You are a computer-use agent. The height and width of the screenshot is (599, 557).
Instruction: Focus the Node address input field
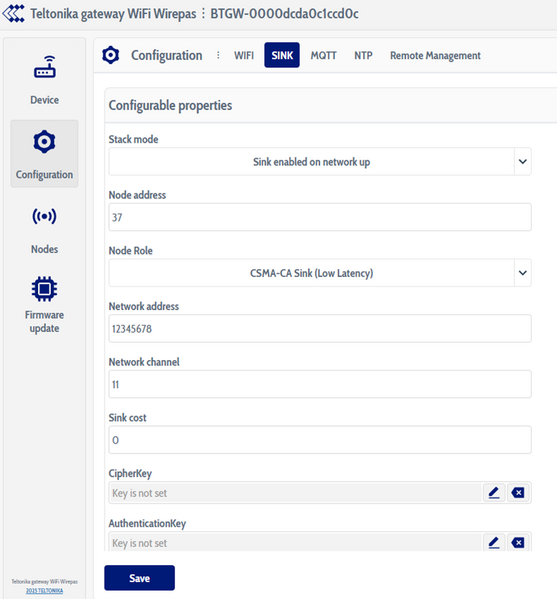pyautogui.click(x=320, y=217)
